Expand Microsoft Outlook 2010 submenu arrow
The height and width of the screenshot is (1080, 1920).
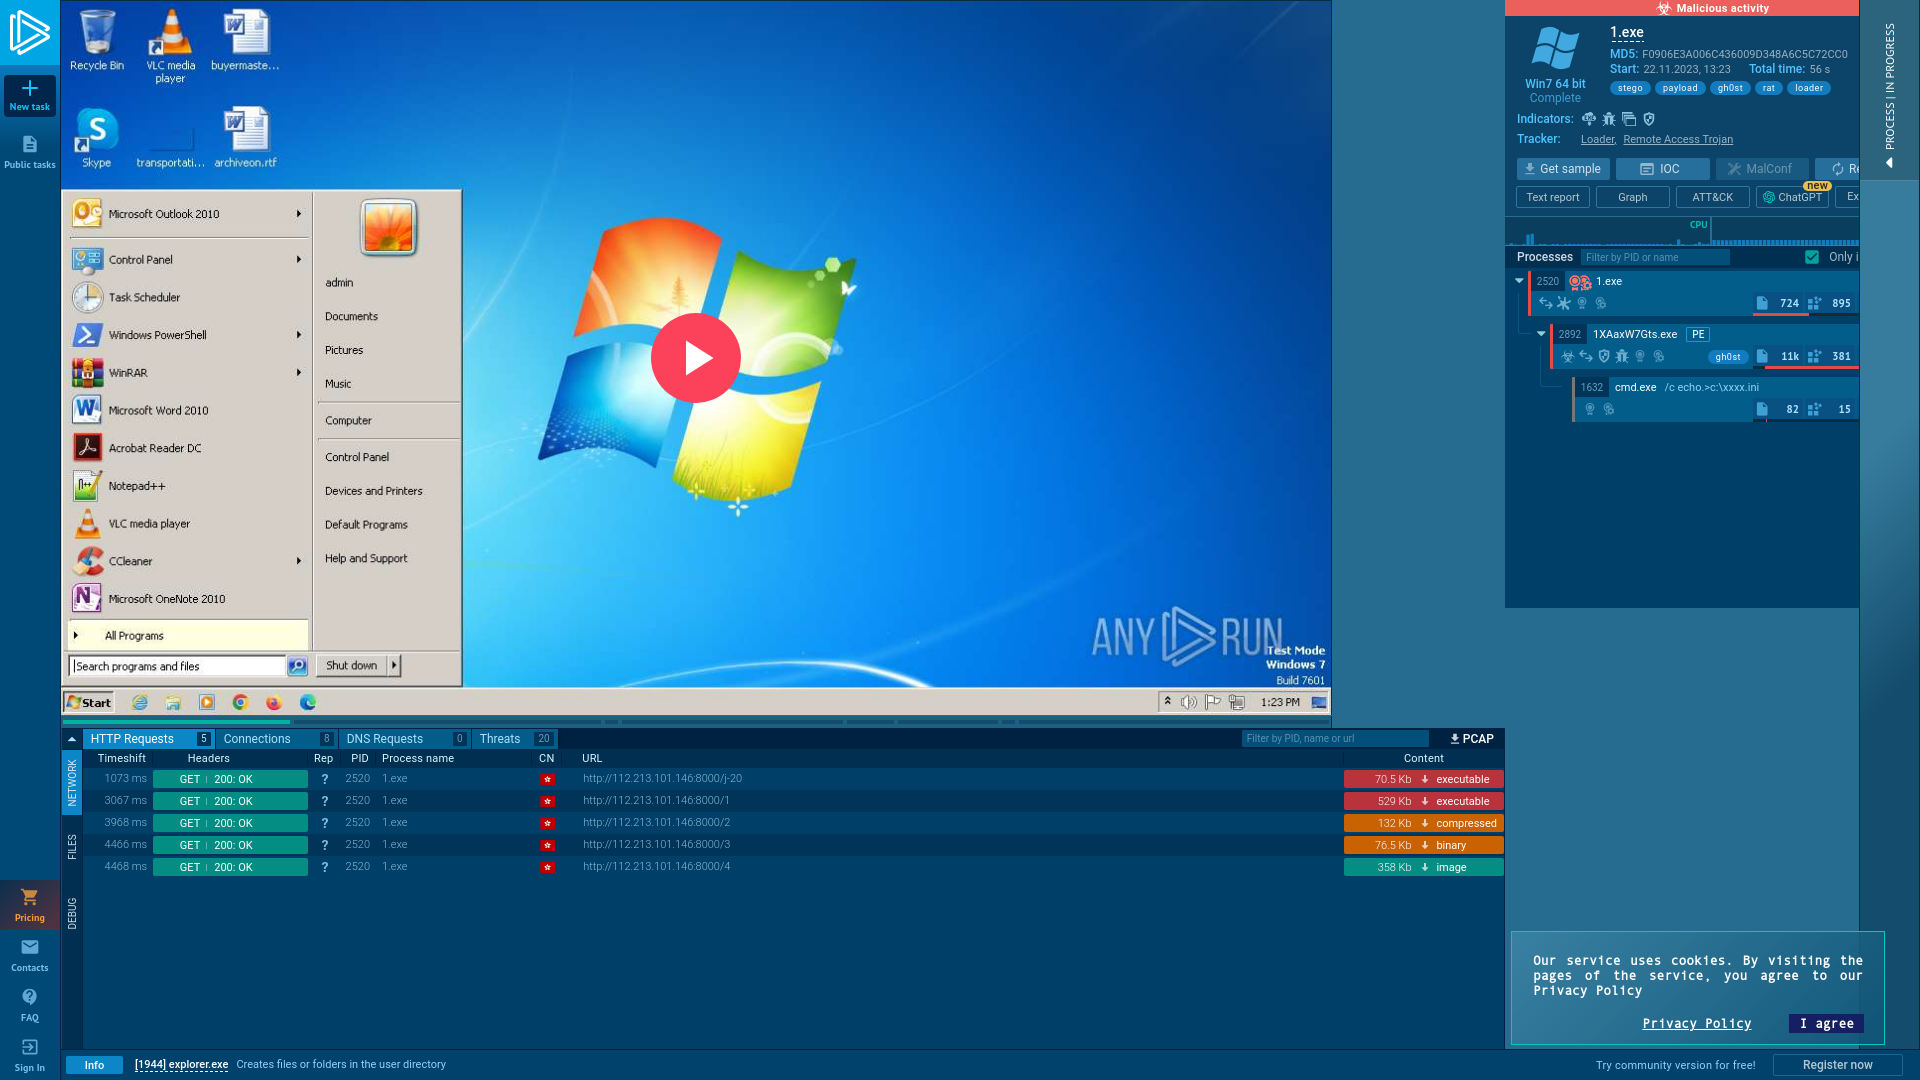(299, 214)
